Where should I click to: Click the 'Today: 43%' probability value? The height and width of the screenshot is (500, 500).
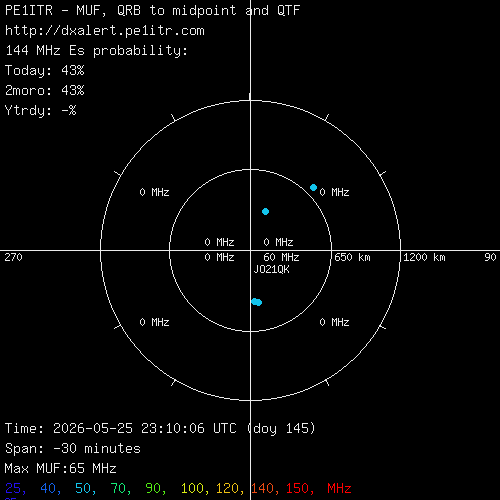coord(45,71)
